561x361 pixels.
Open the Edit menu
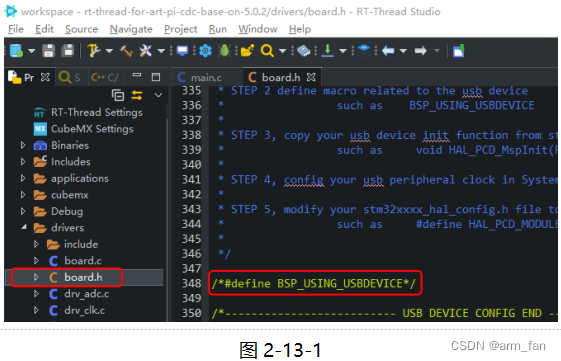(x=44, y=29)
